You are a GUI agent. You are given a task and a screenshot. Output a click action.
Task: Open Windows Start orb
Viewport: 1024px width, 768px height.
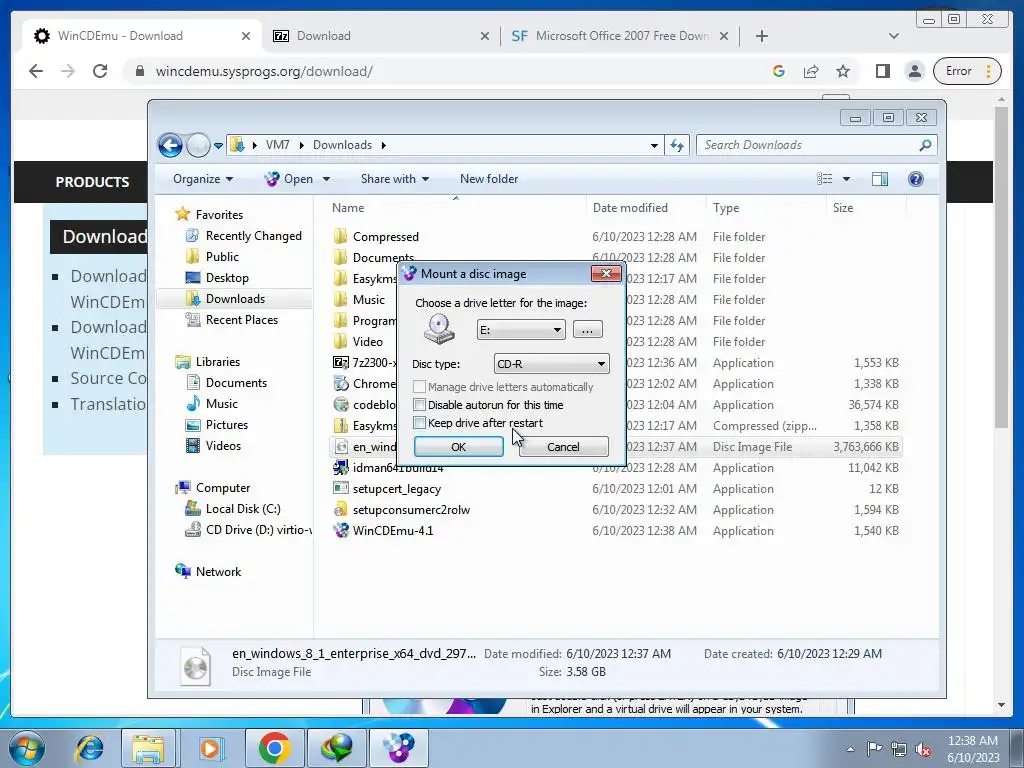click(27, 748)
